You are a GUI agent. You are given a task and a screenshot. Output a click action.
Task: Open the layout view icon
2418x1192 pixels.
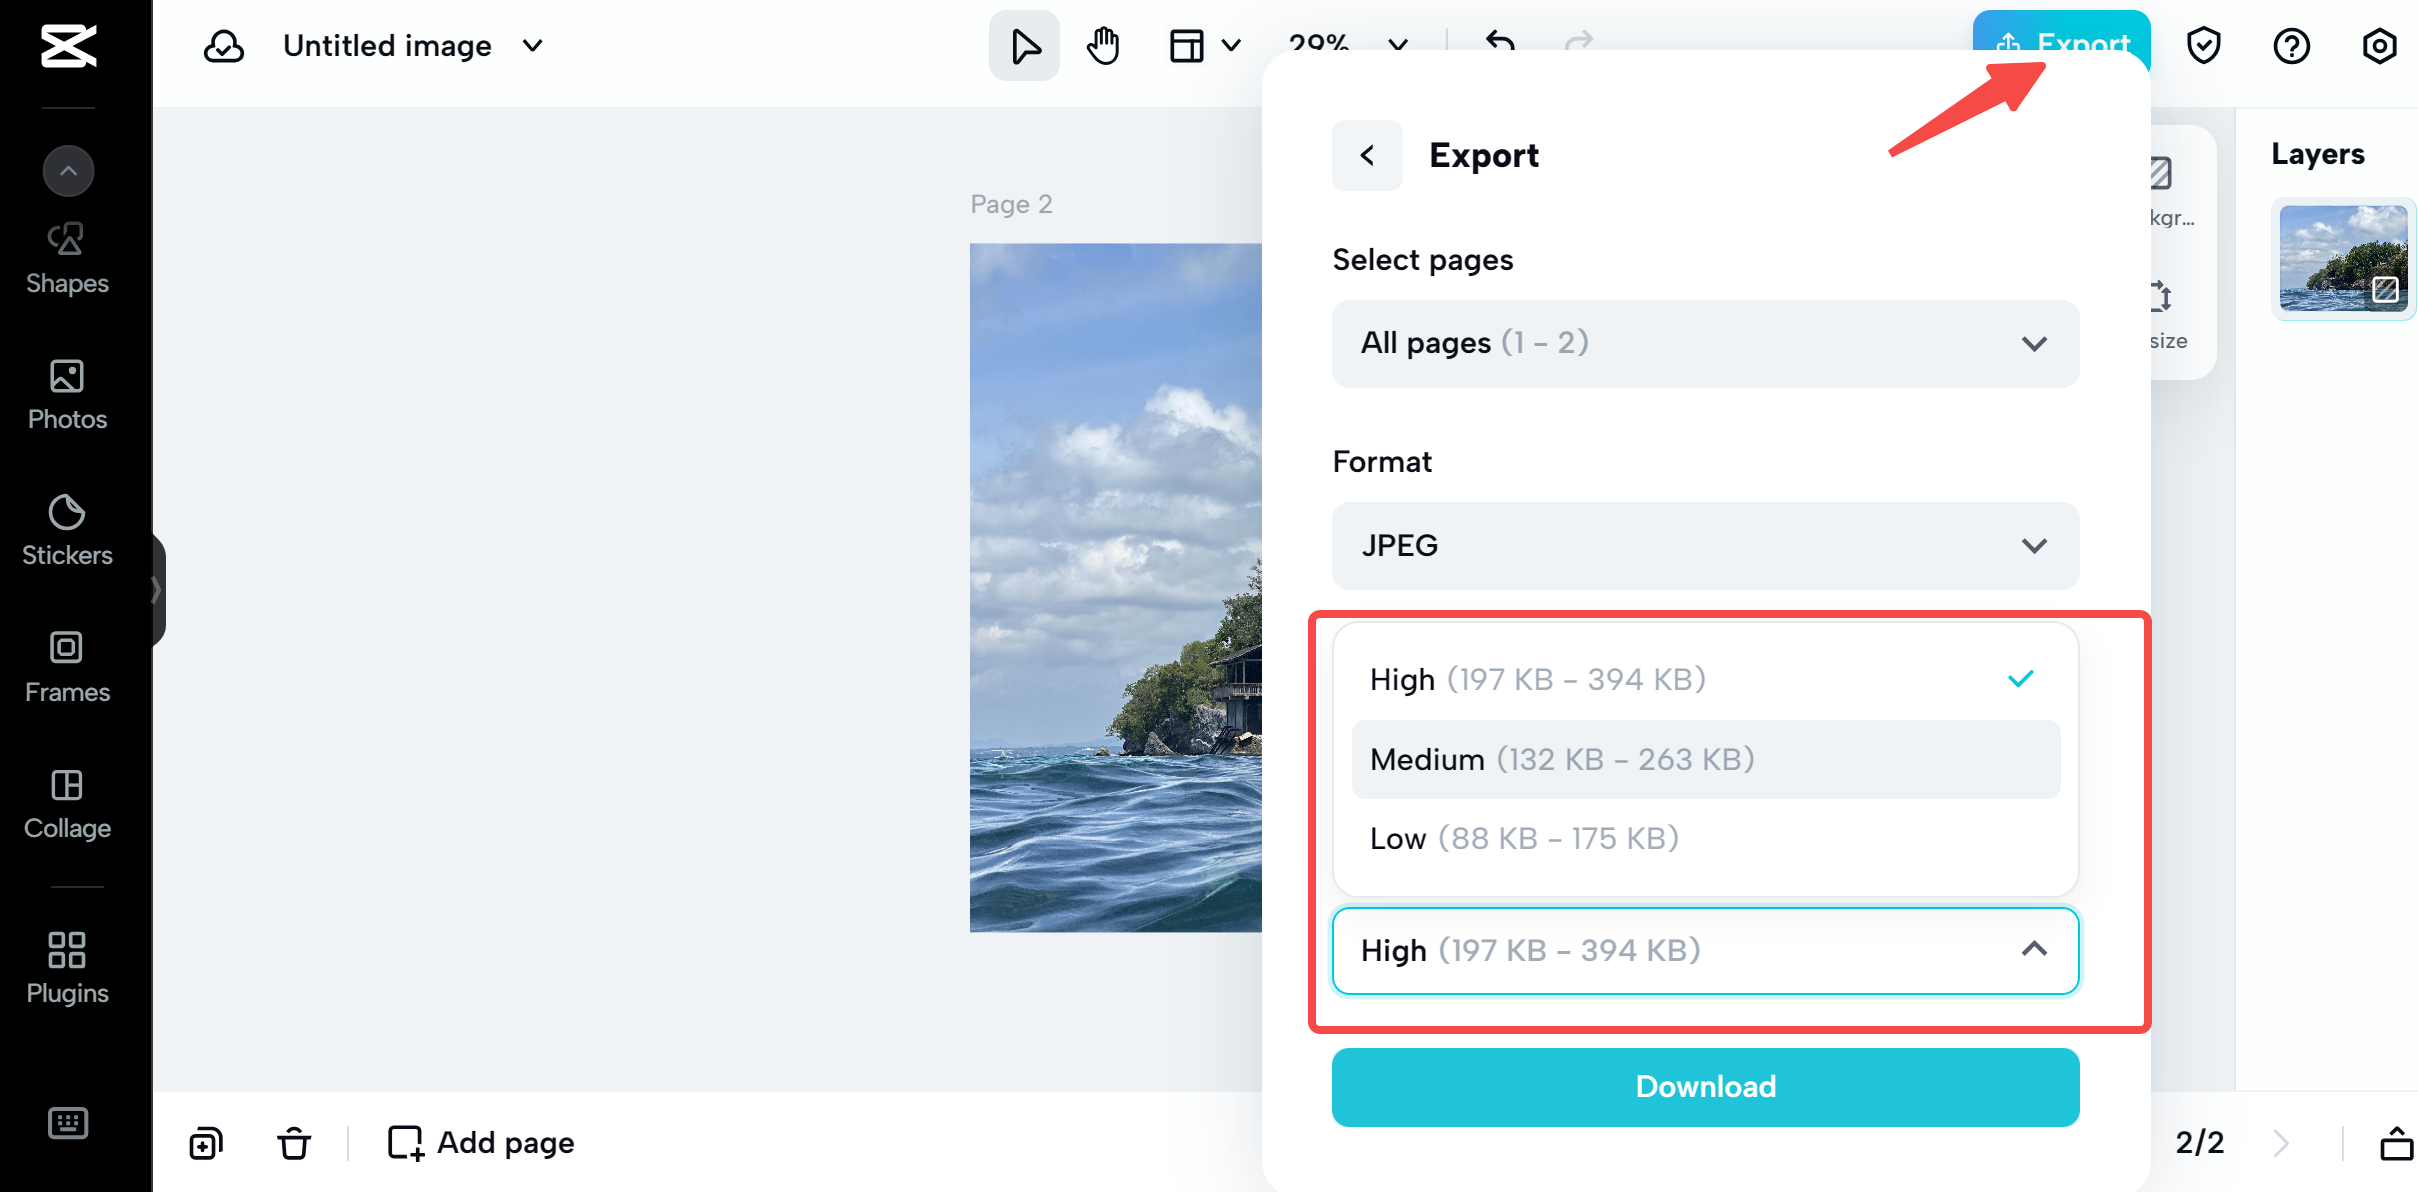[1186, 44]
